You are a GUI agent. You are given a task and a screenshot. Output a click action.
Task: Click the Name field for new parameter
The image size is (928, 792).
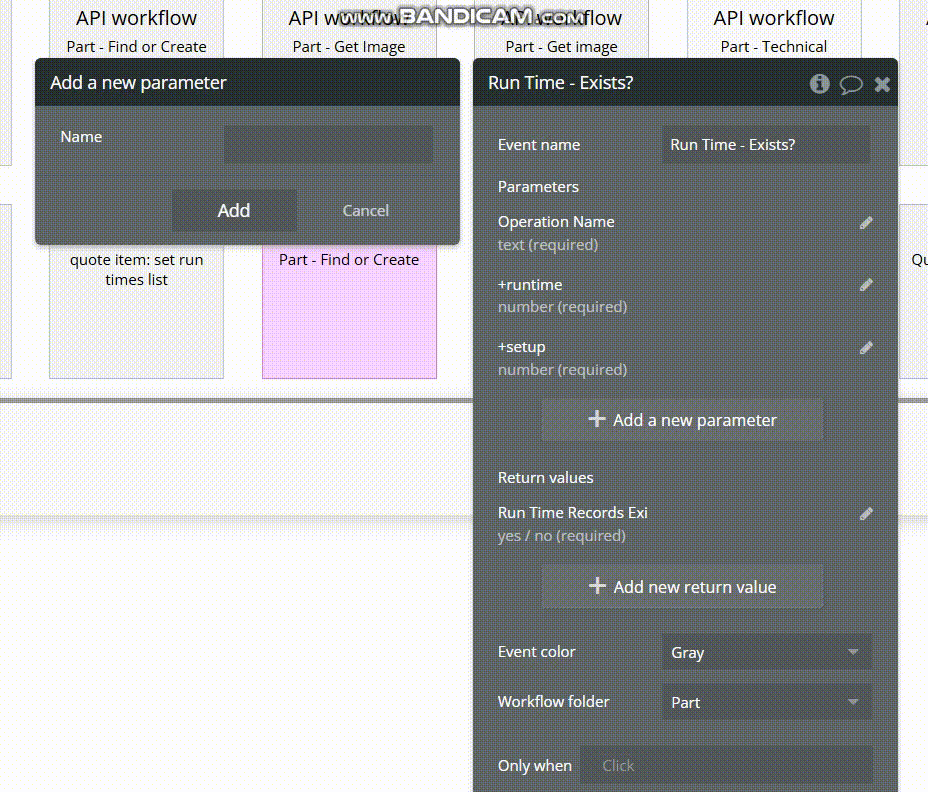[328, 144]
